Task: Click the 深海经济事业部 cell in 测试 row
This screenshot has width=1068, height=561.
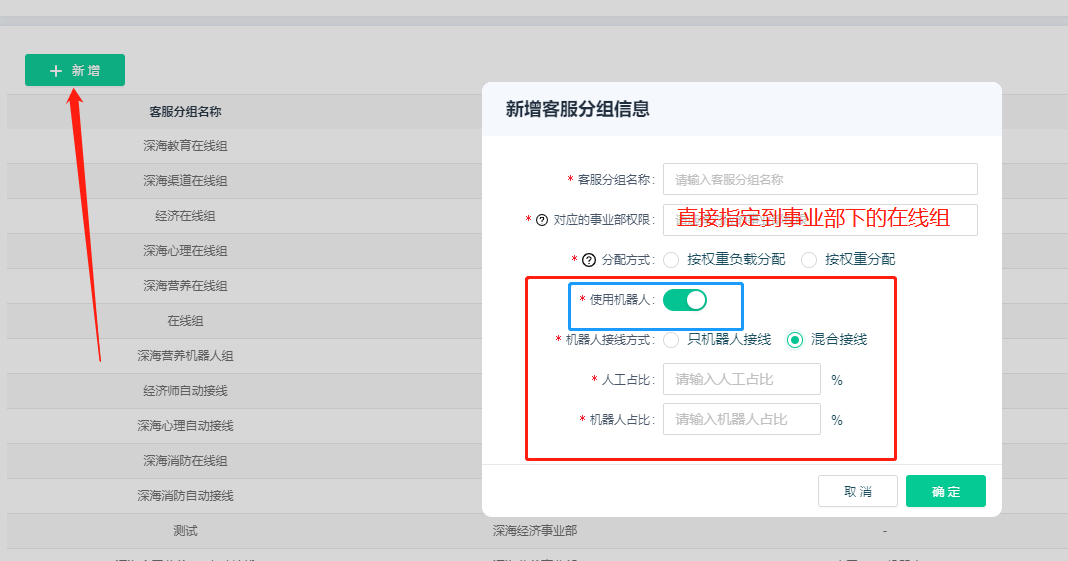Action: coord(534,531)
